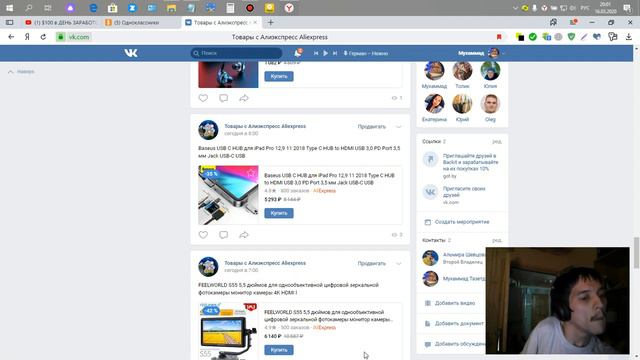Go back with browser back arrow
The width and height of the screenshot is (640, 360).
(x=11, y=37)
